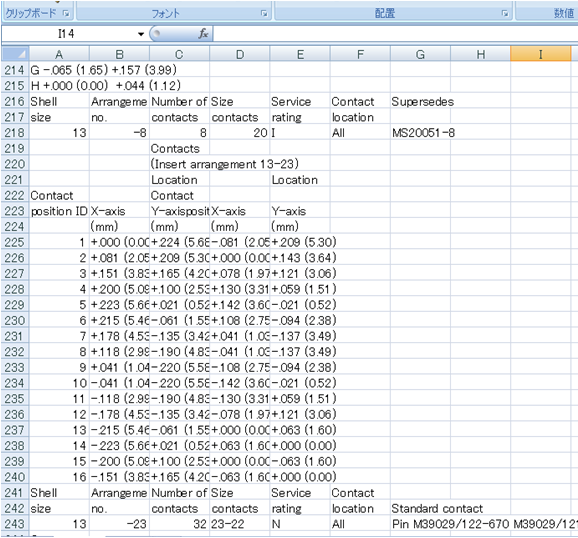Click cell '-23' in row 243
The height and width of the screenshot is (538, 578).
[x=119, y=524]
